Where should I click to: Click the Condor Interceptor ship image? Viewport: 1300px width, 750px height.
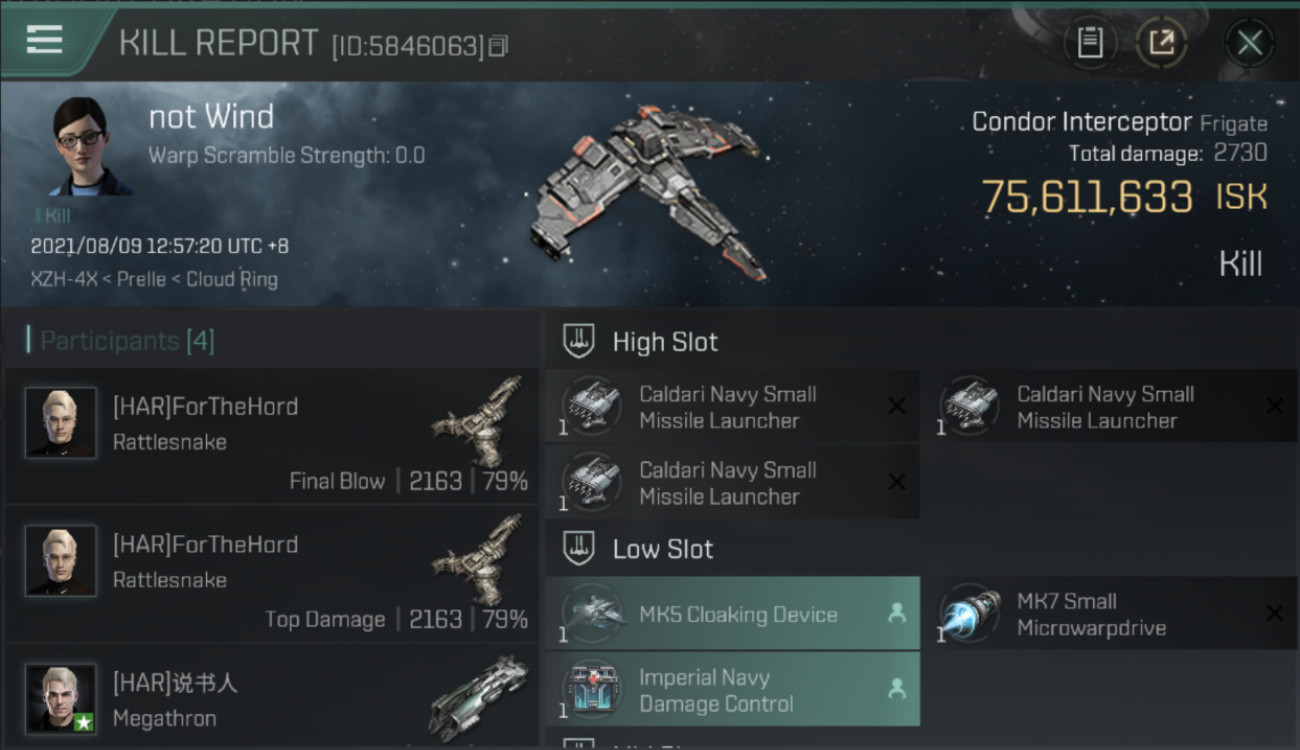point(650,193)
